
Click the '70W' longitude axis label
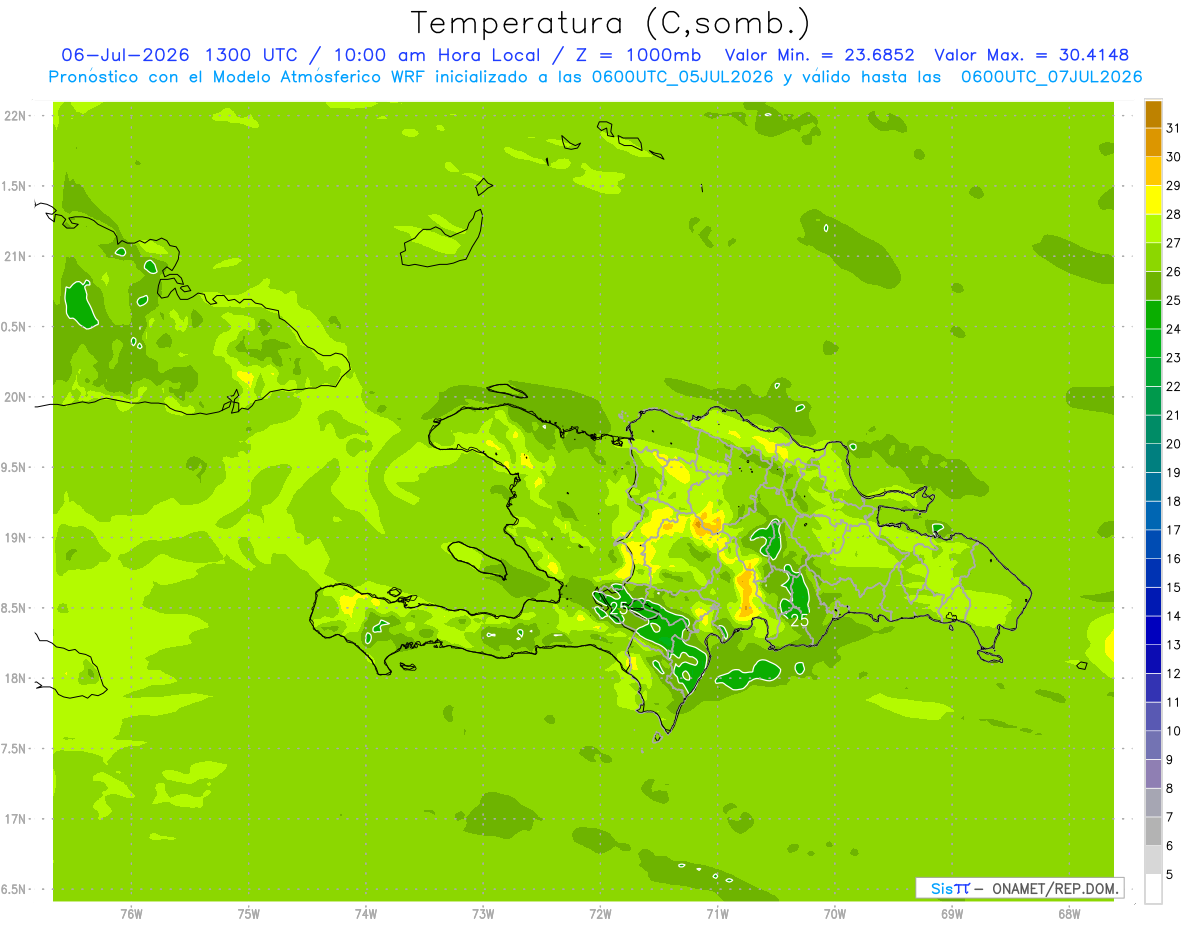pos(835,913)
